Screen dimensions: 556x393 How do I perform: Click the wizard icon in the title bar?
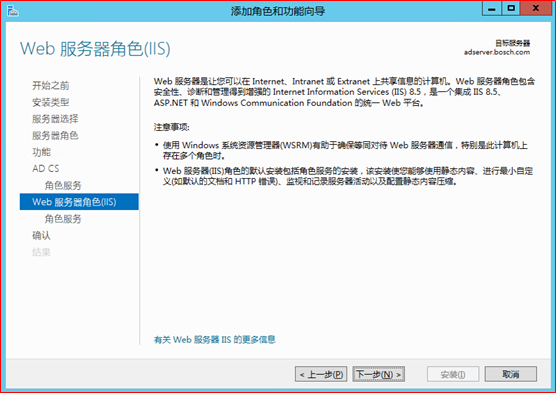point(13,11)
